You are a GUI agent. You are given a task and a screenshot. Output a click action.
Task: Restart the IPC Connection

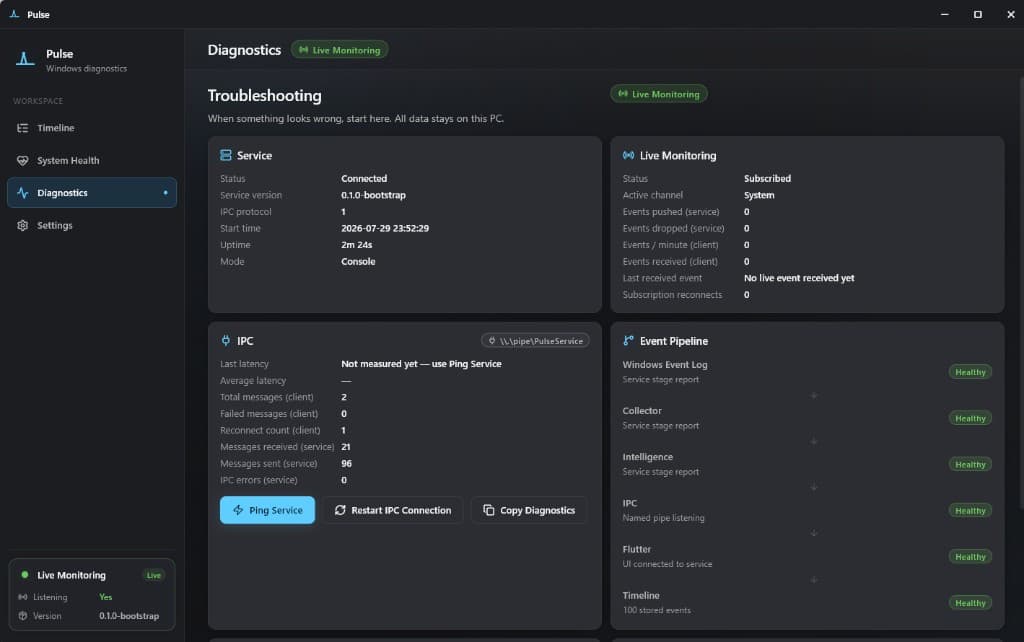tap(393, 510)
